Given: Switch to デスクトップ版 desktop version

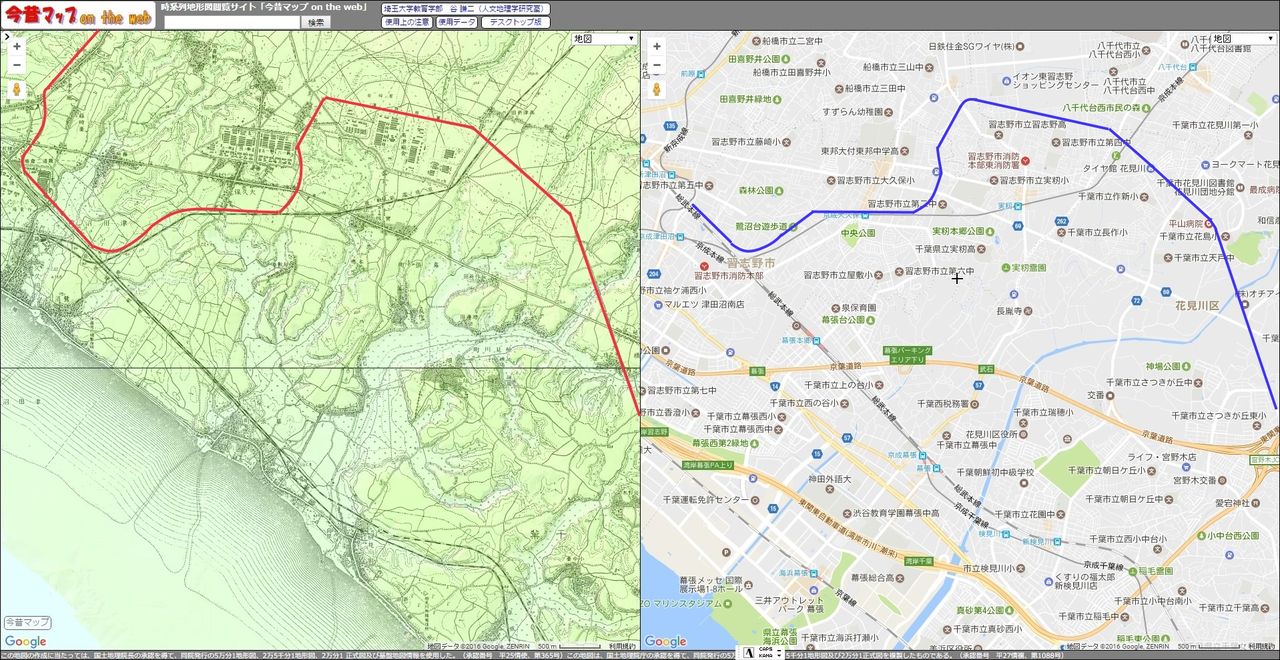Looking at the screenshot, I should coord(516,22).
